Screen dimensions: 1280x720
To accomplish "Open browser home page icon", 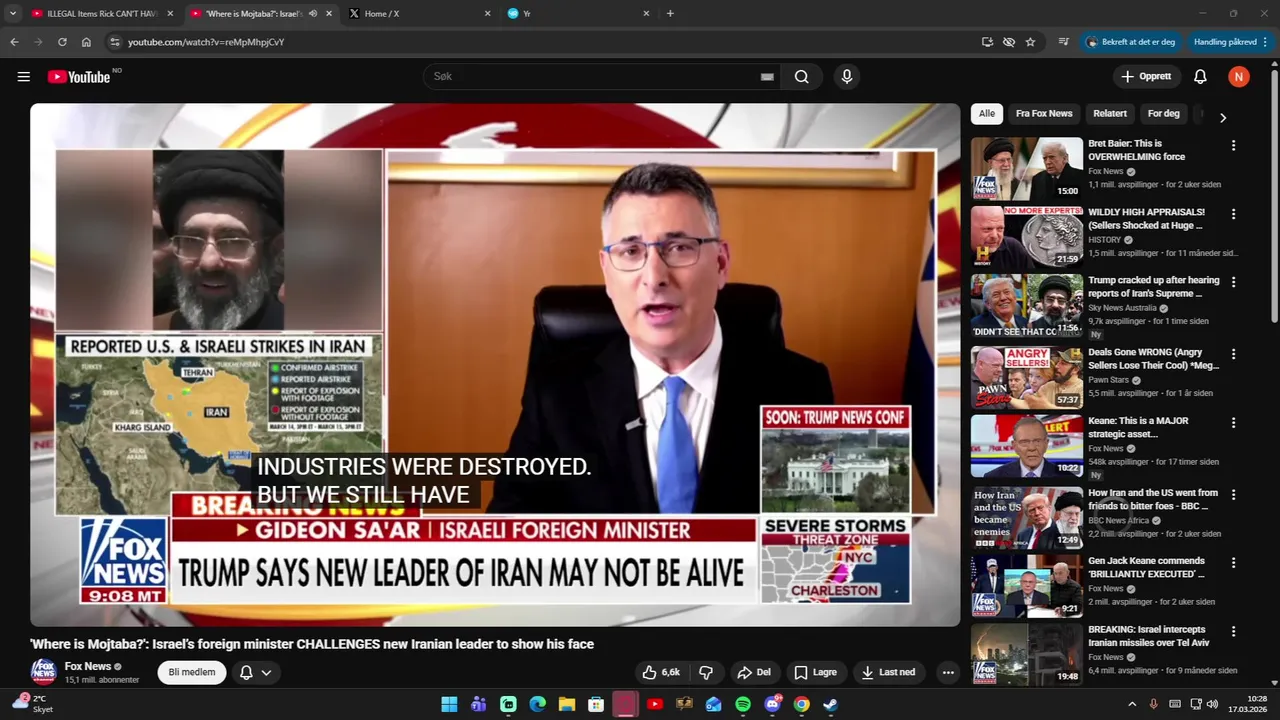I will (x=86, y=42).
